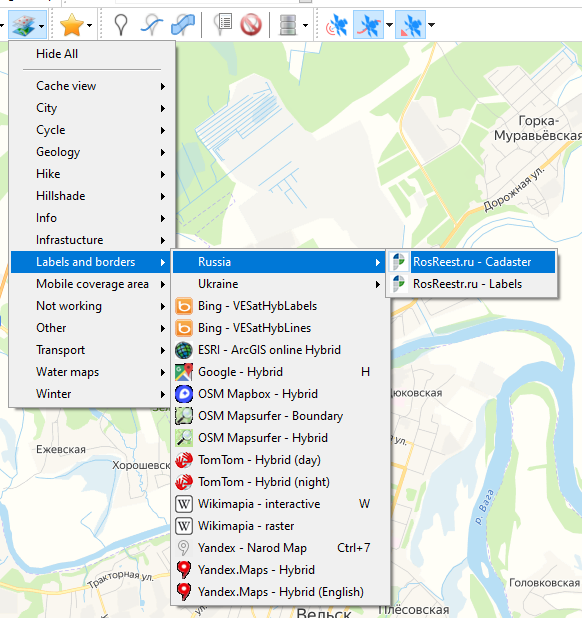Click OSM Mapsurfer Hybrid magnifier icon
Image resolution: width=582 pixels, height=618 pixels.
click(184, 438)
